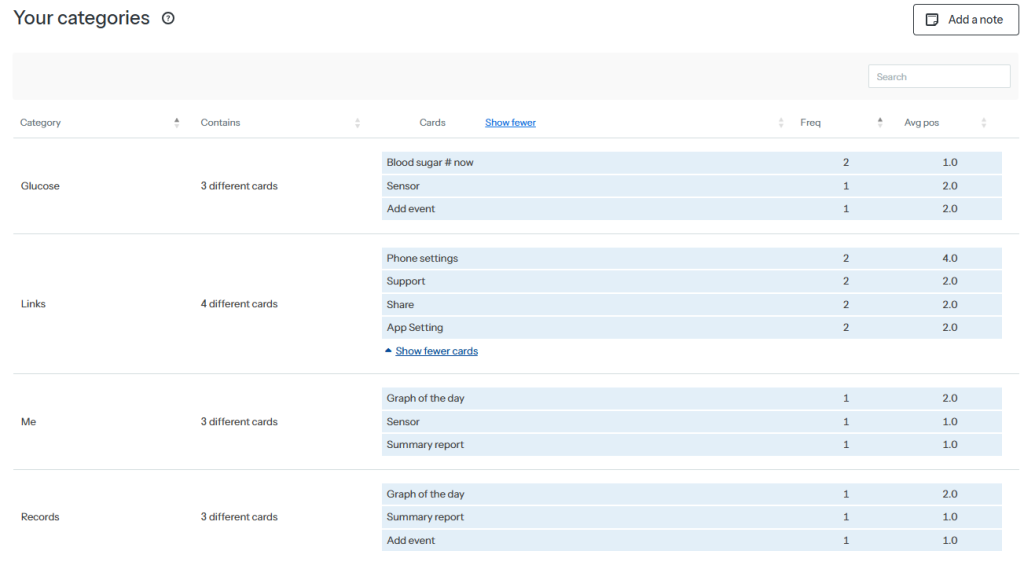
Task: Sort table by Category column arrows
Action: coord(177,123)
